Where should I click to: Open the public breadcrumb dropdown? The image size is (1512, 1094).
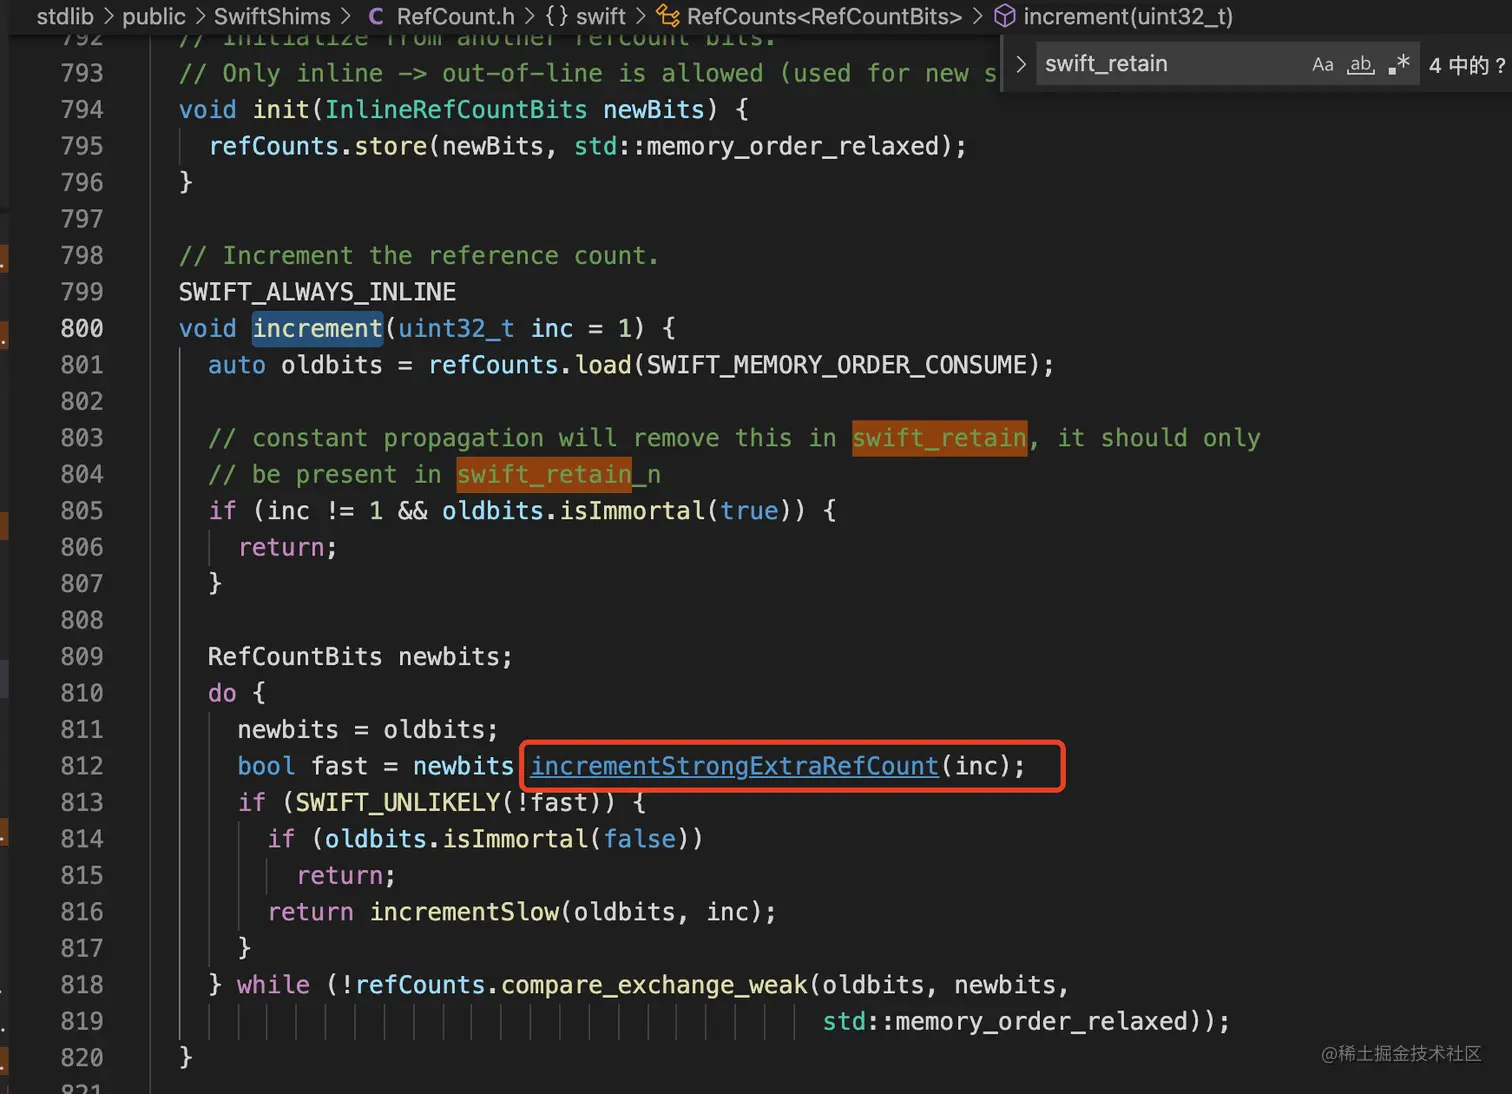[x=154, y=16]
